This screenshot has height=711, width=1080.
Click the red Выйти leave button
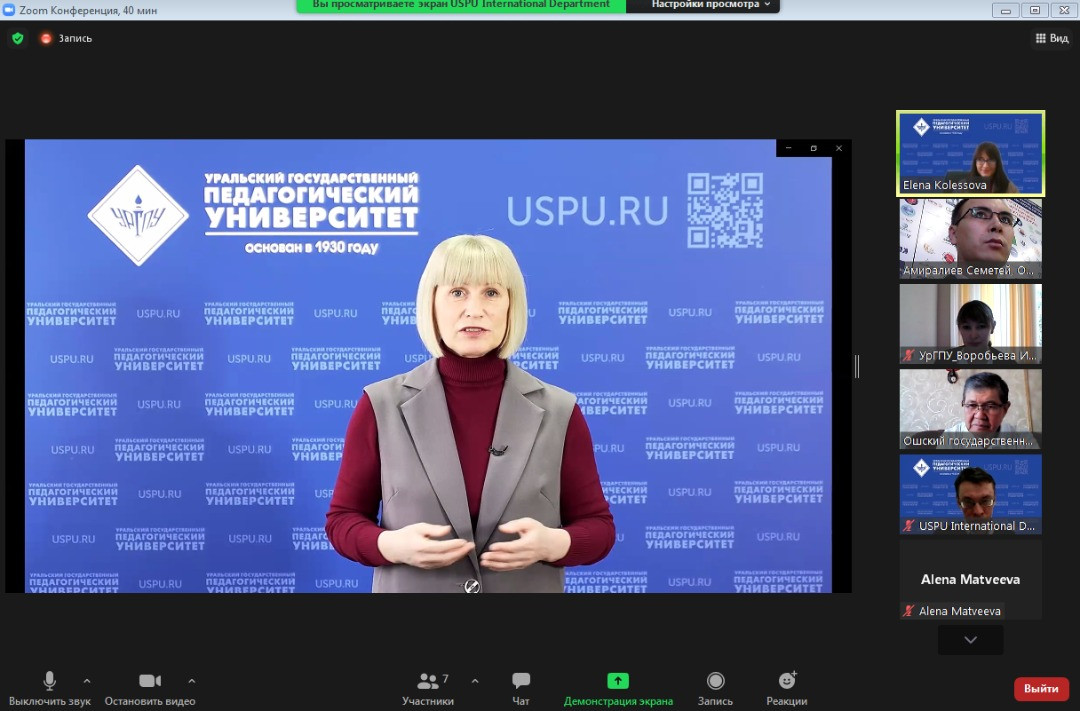click(1041, 688)
